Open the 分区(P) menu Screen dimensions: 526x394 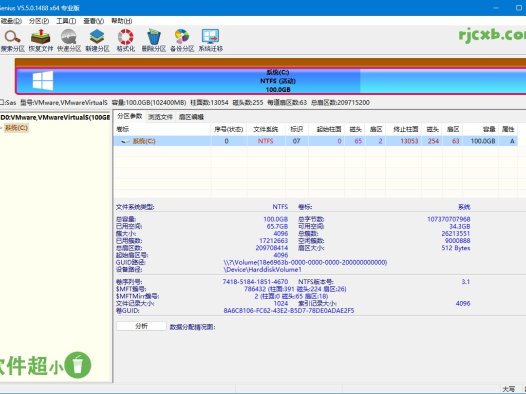(x=39, y=21)
